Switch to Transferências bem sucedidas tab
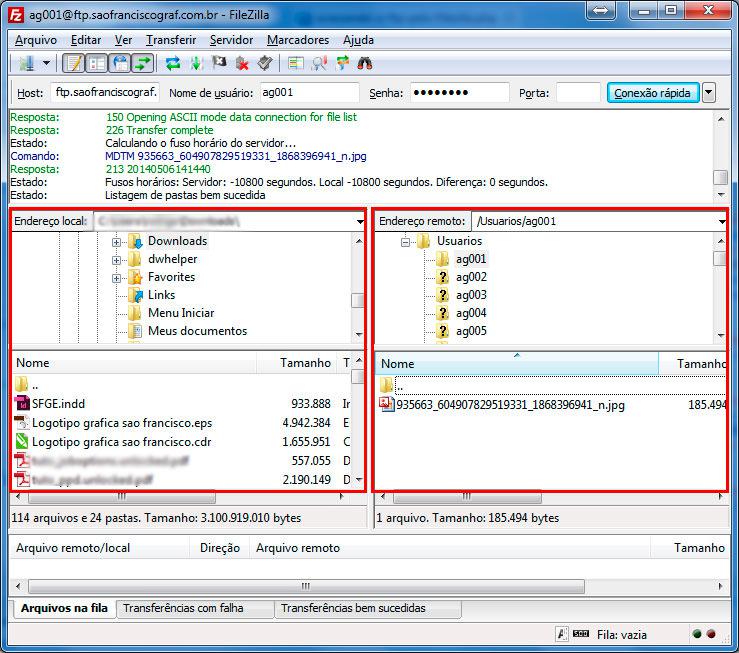The height and width of the screenshot is (653, 739). [x=368, y=608]
